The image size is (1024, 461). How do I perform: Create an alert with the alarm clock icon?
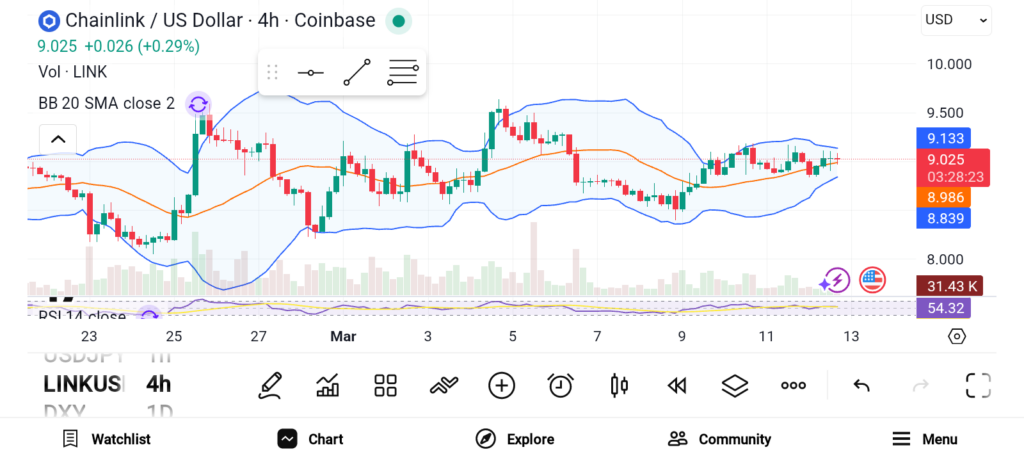[560, 385]
